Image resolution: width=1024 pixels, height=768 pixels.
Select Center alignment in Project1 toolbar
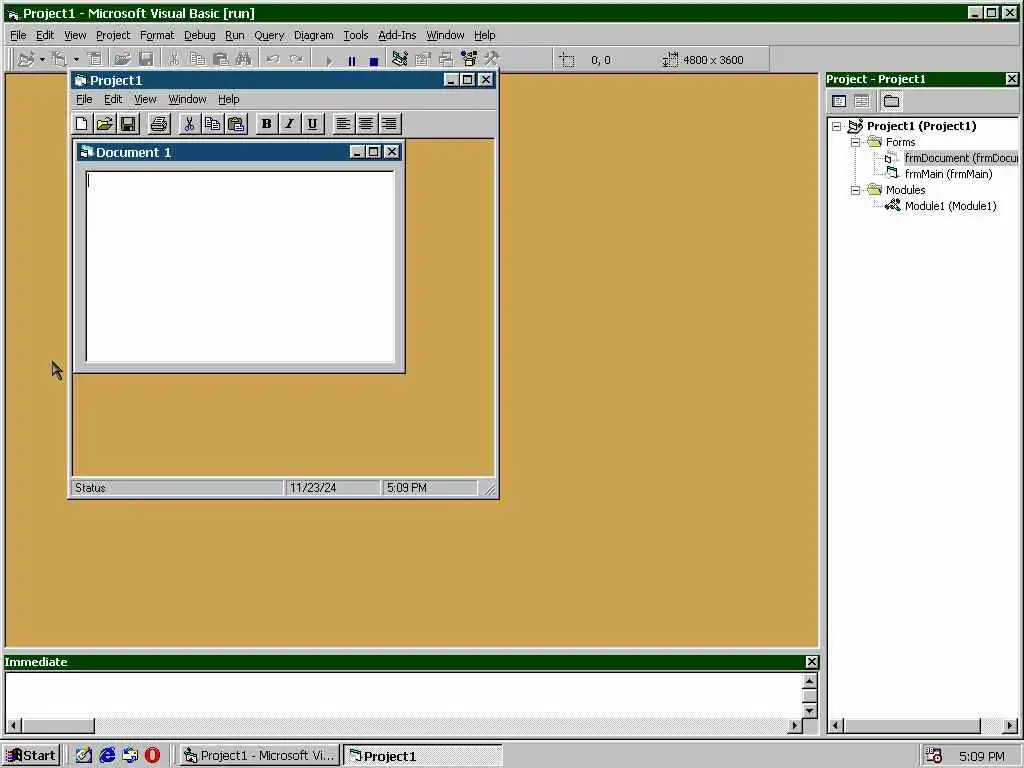pos(366,123)
